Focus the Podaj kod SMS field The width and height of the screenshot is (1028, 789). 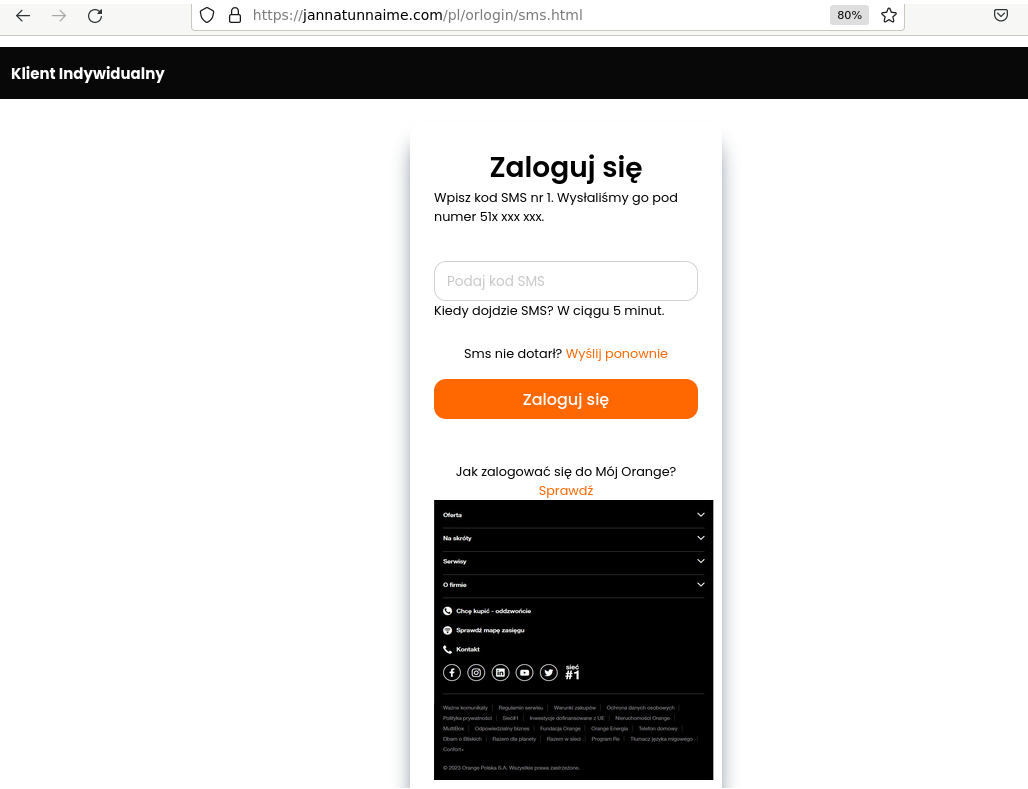coord(565,281)
